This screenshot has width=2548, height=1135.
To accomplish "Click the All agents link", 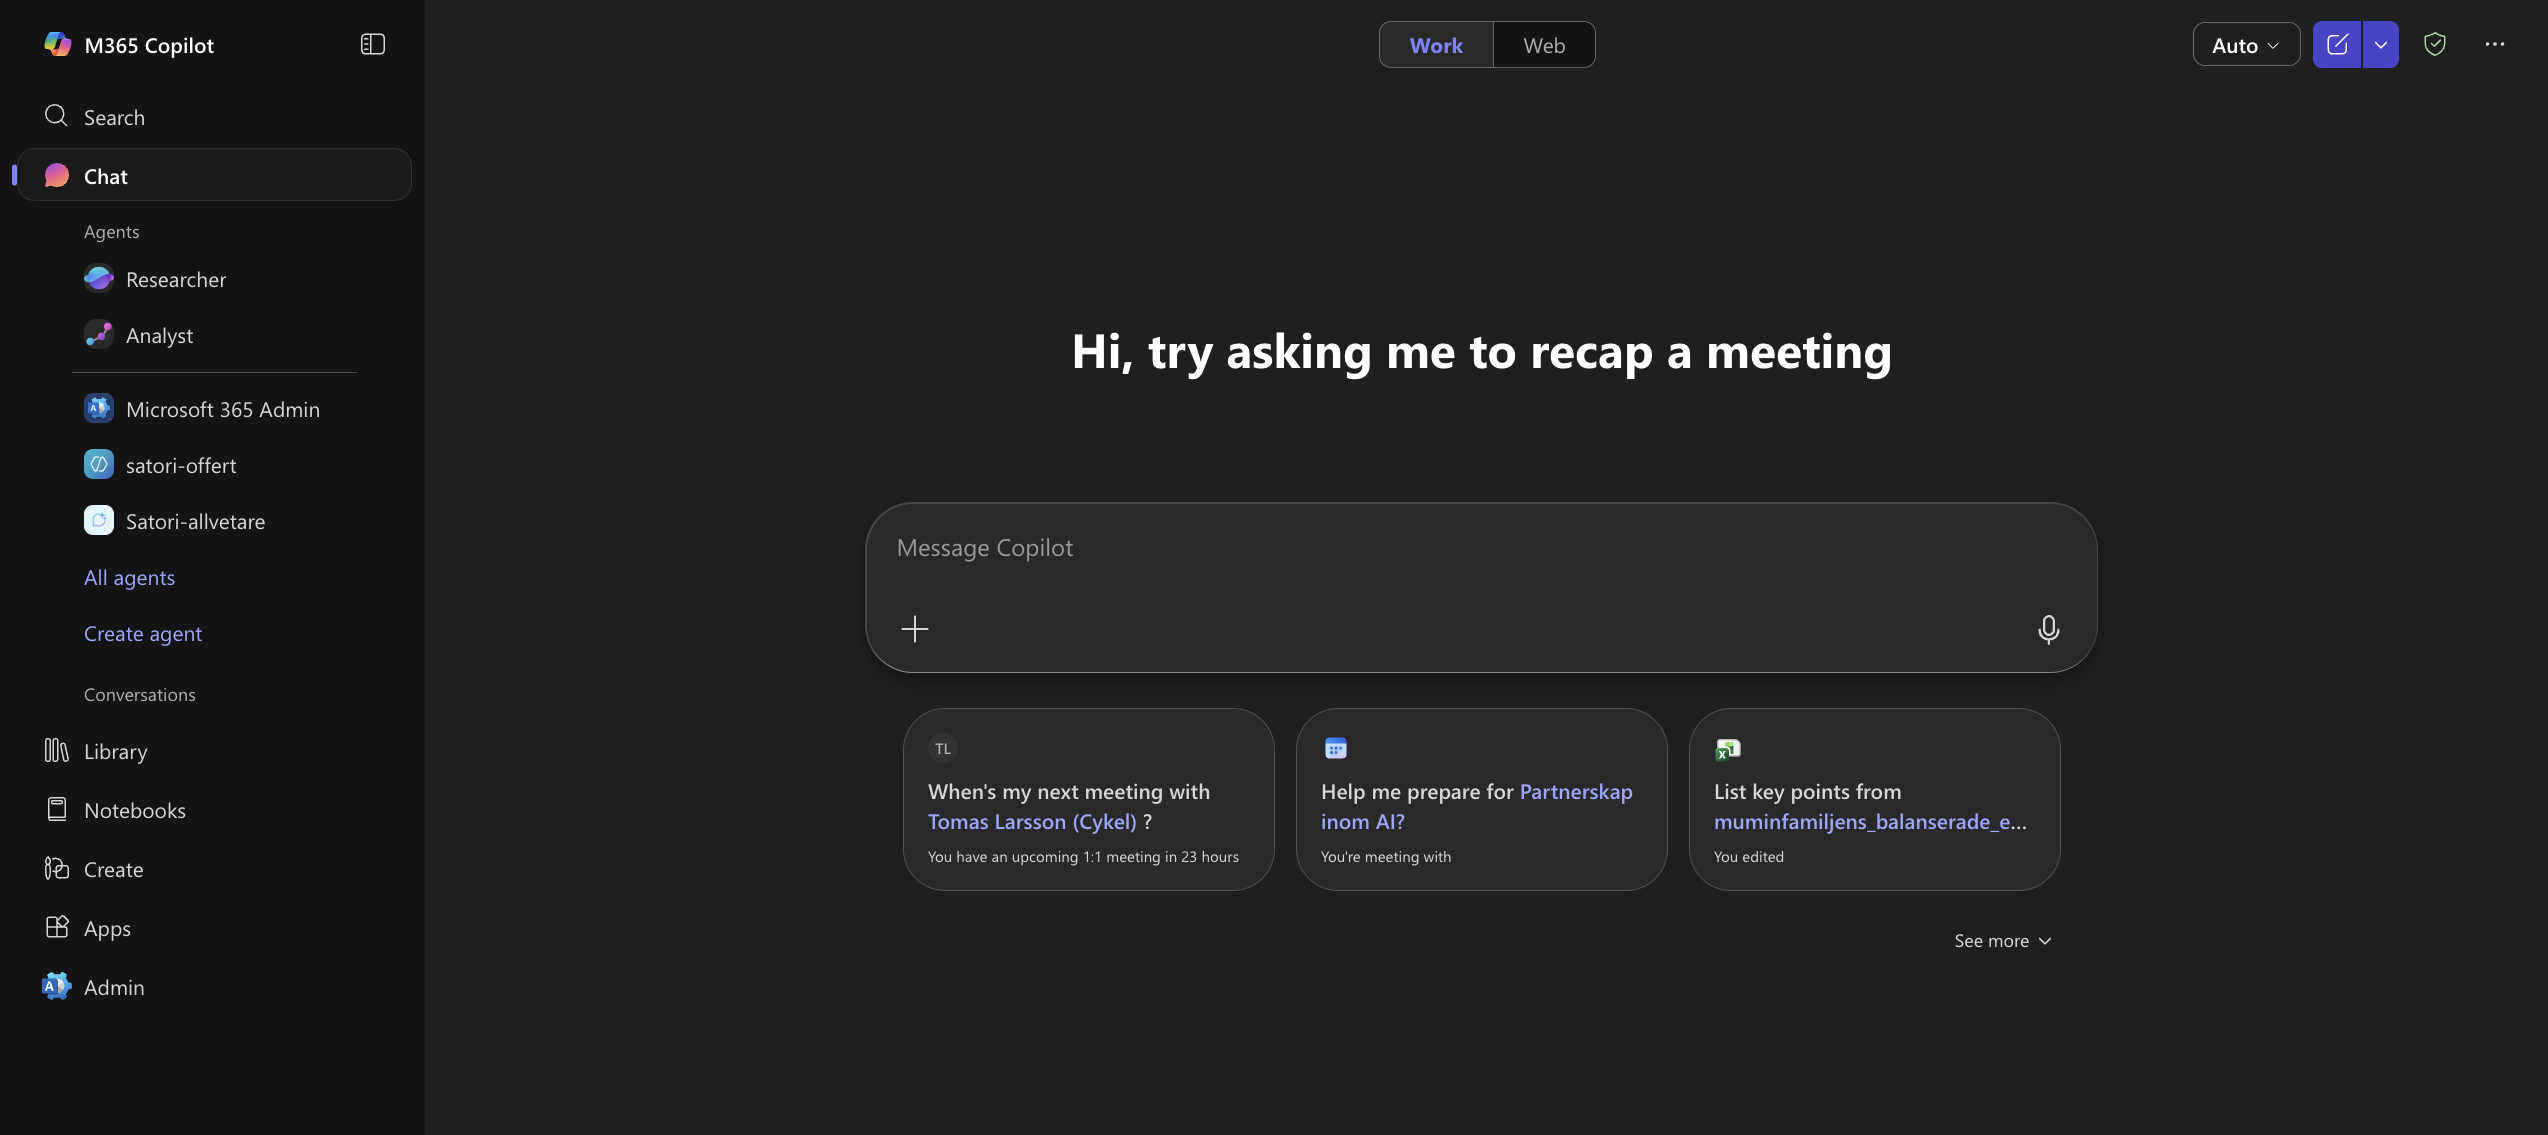I will coord(129,577).
